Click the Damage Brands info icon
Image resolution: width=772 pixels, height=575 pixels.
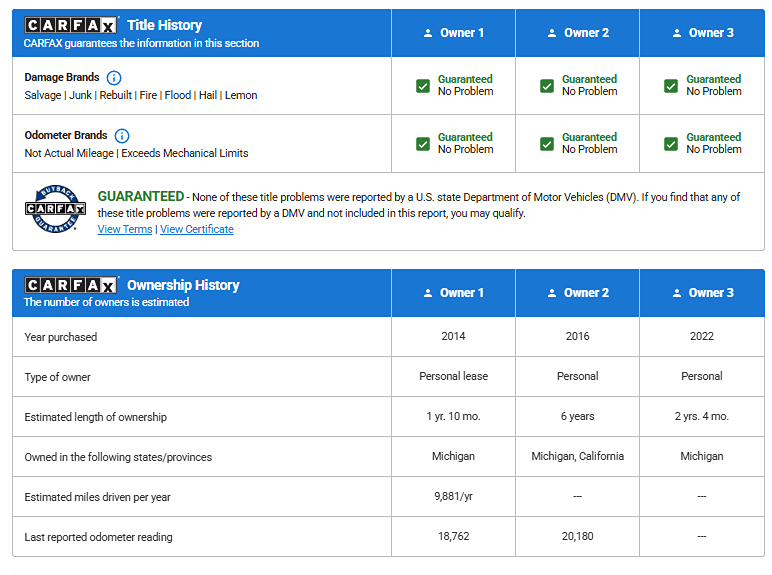coord(114,78)
